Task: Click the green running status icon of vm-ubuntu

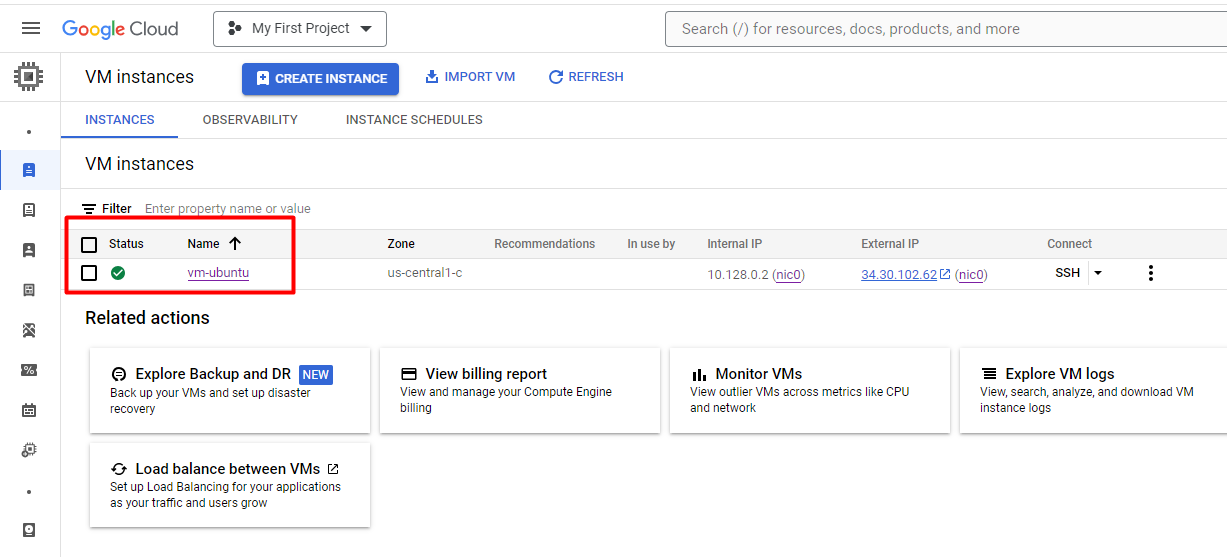Action: [118, 273]
